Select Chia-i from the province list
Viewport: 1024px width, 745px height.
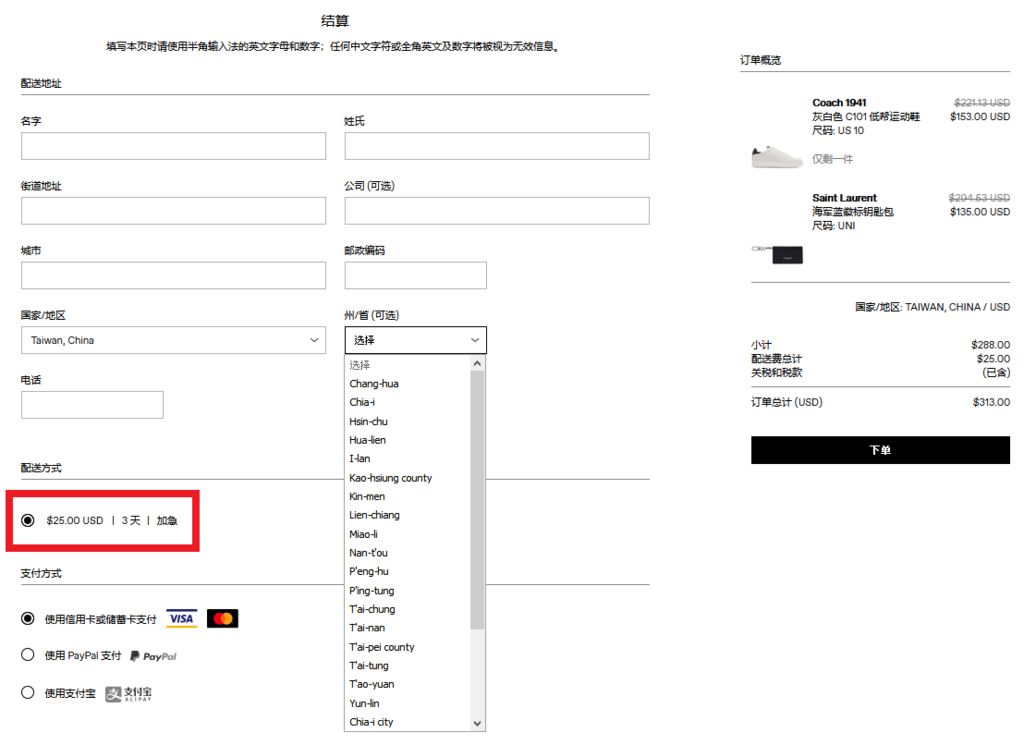[408, 402]
